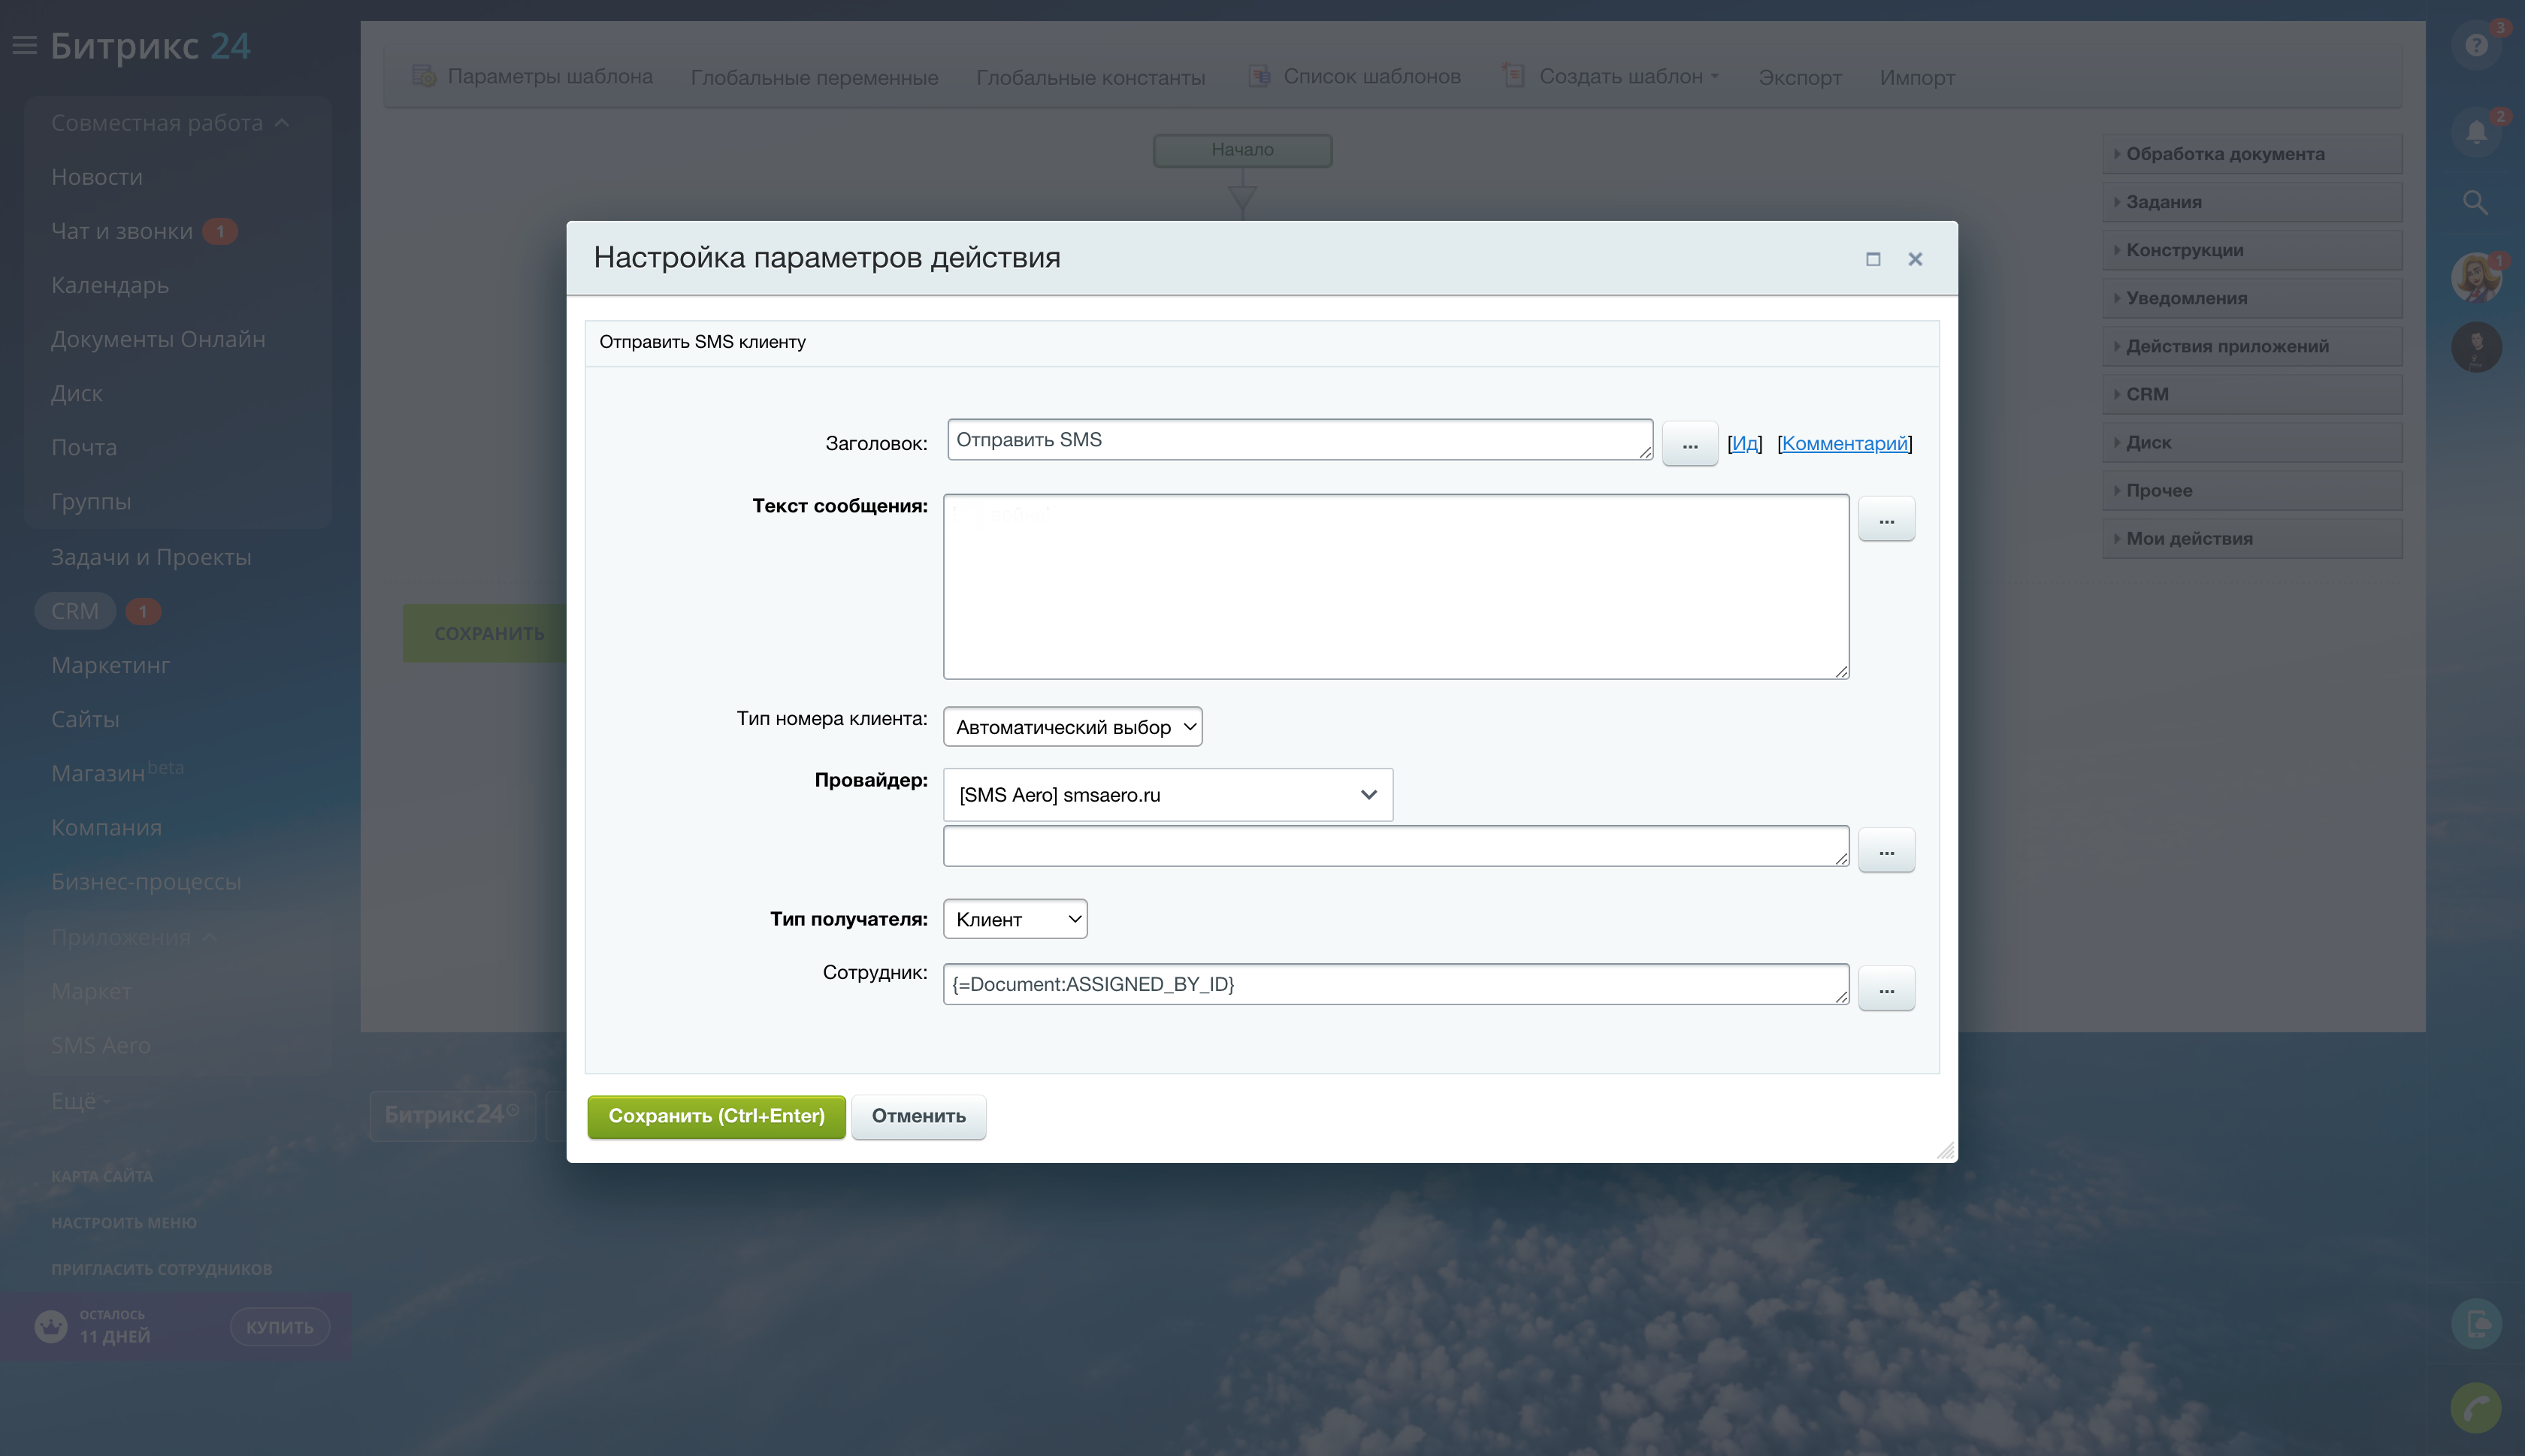2525x1456 pixels.
Task: Open Глобальные переменные toolbar item
Action: tap(814, 77)
